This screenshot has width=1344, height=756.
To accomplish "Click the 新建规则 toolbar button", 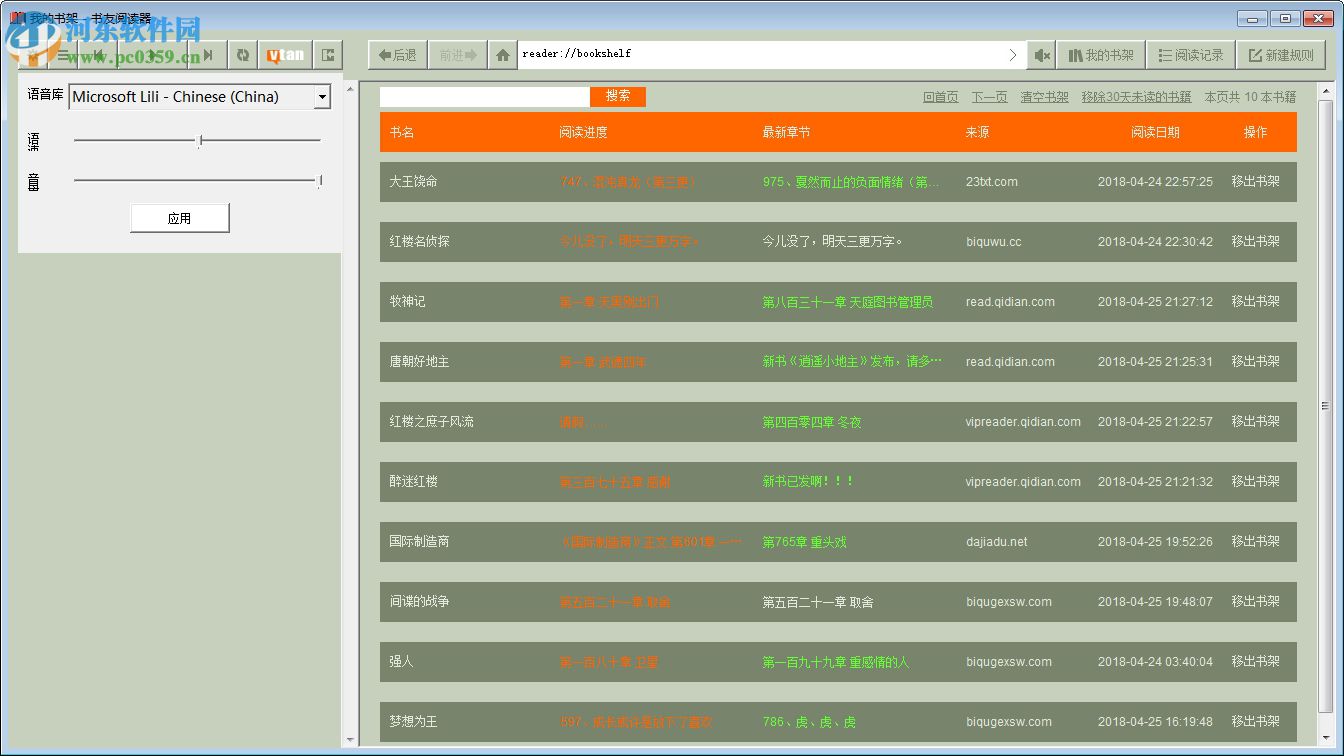I will tap(1281, 55).
